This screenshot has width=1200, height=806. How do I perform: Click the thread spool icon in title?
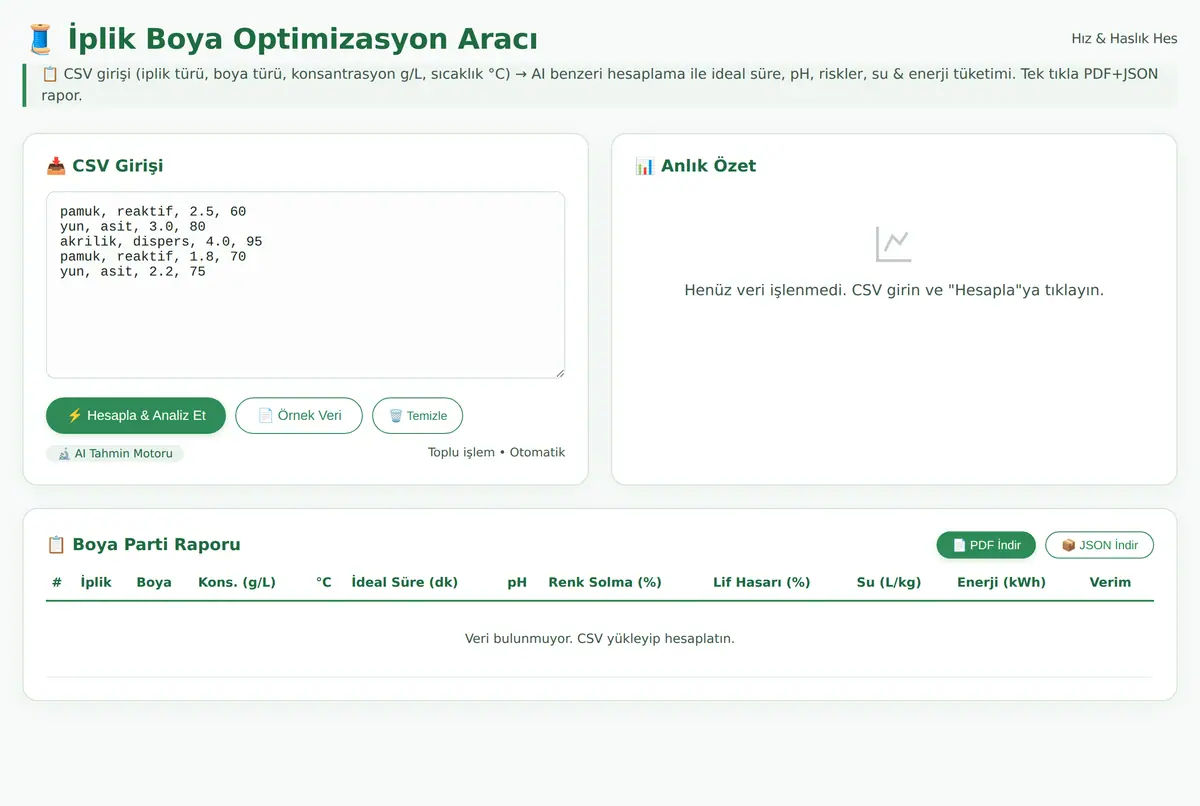tap(39, 39)
